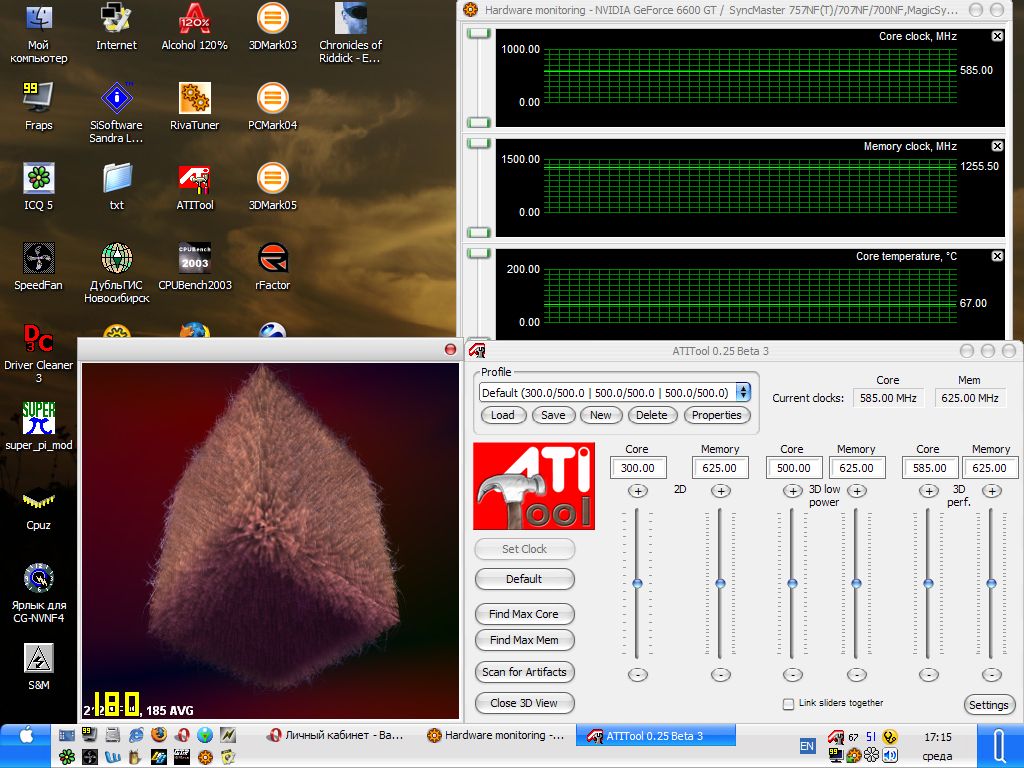Select the txt folder on desktop

[116, 187]
